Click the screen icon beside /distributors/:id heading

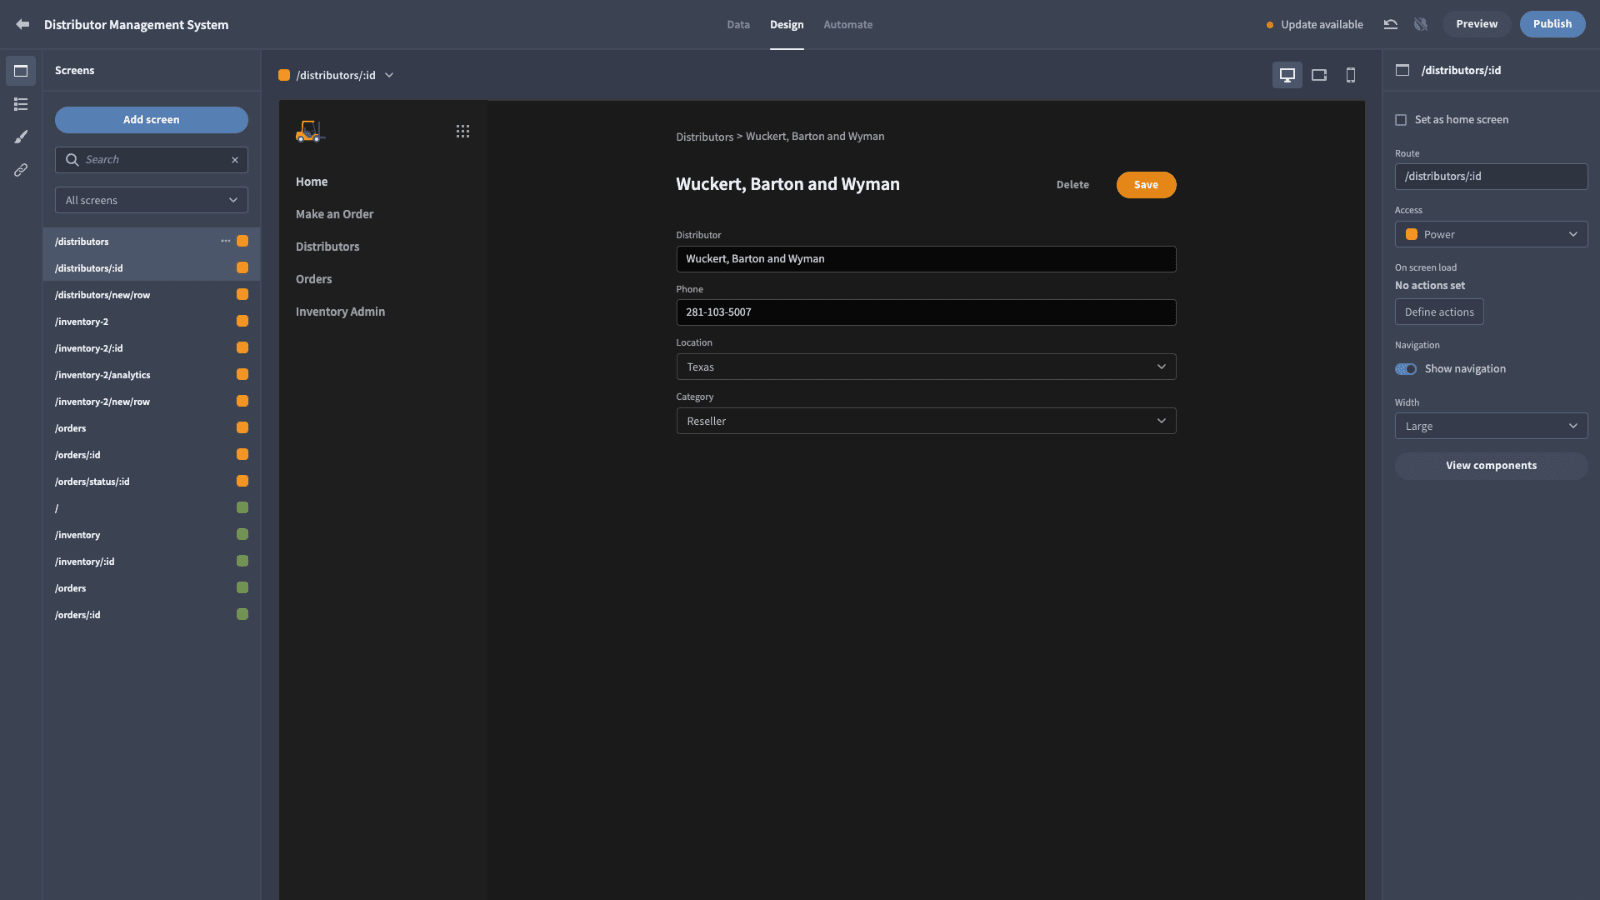(x=1402, y=70)
